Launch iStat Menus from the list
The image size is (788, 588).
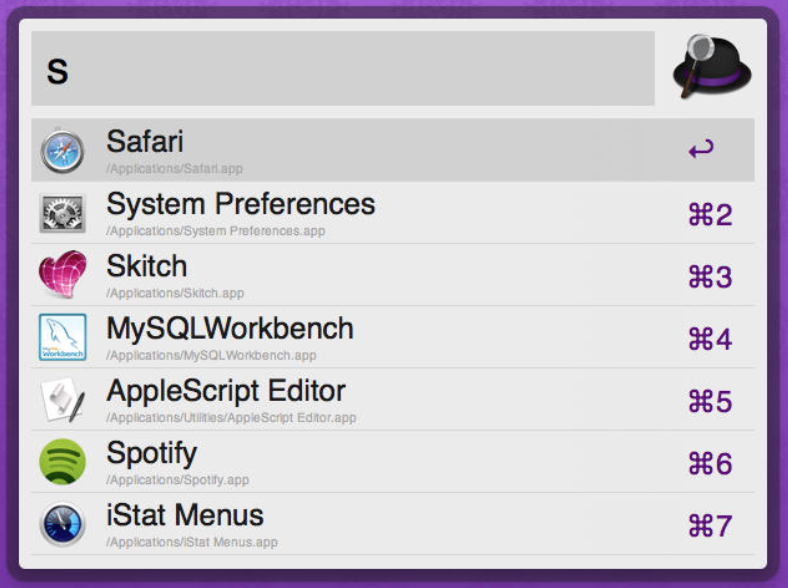(185, 516)
